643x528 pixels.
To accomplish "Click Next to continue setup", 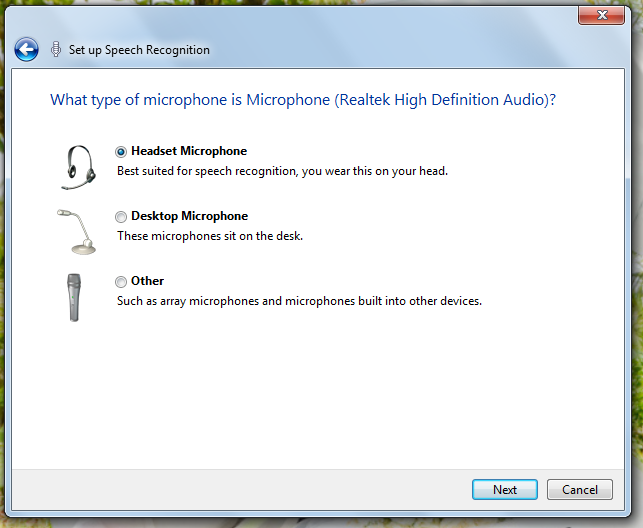I will click(x=505, y=489).
